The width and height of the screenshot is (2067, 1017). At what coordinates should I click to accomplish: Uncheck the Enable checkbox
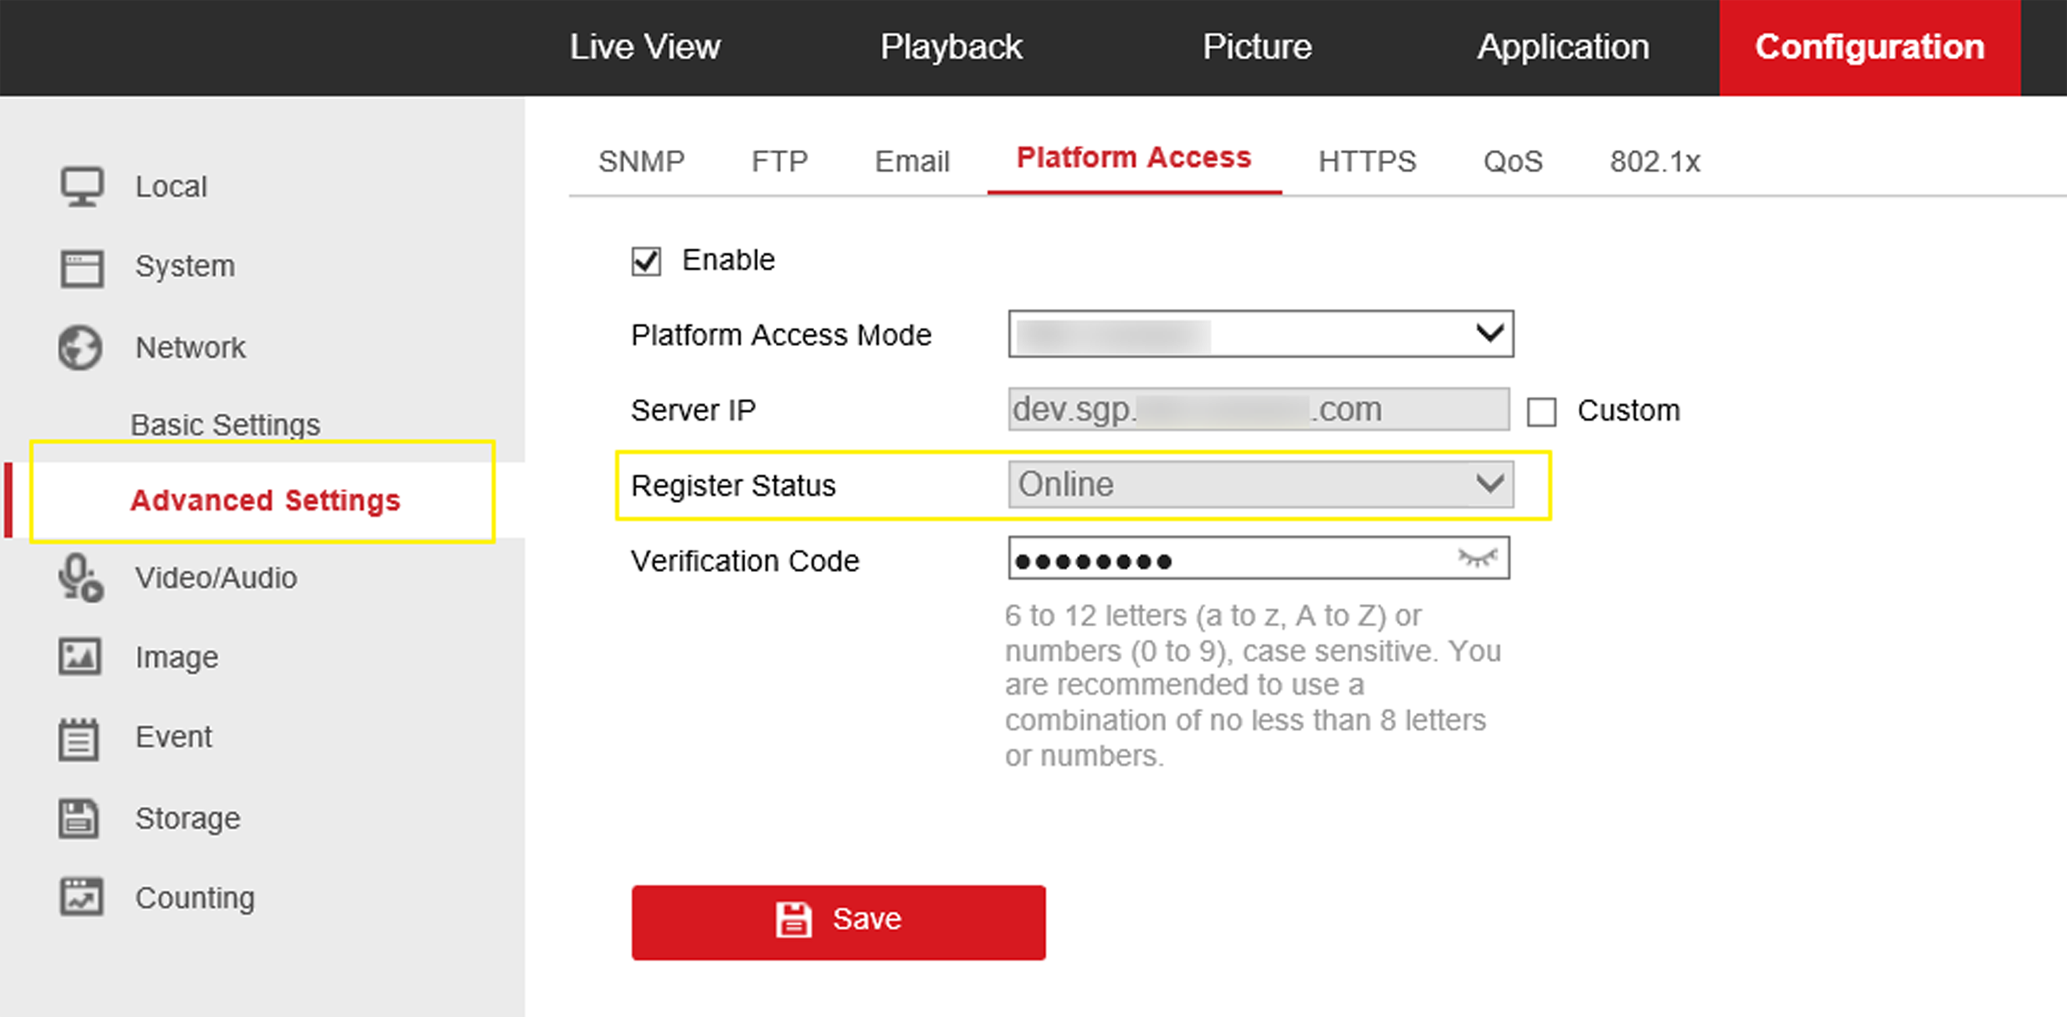pyautogui.click(x=646, y=262)
